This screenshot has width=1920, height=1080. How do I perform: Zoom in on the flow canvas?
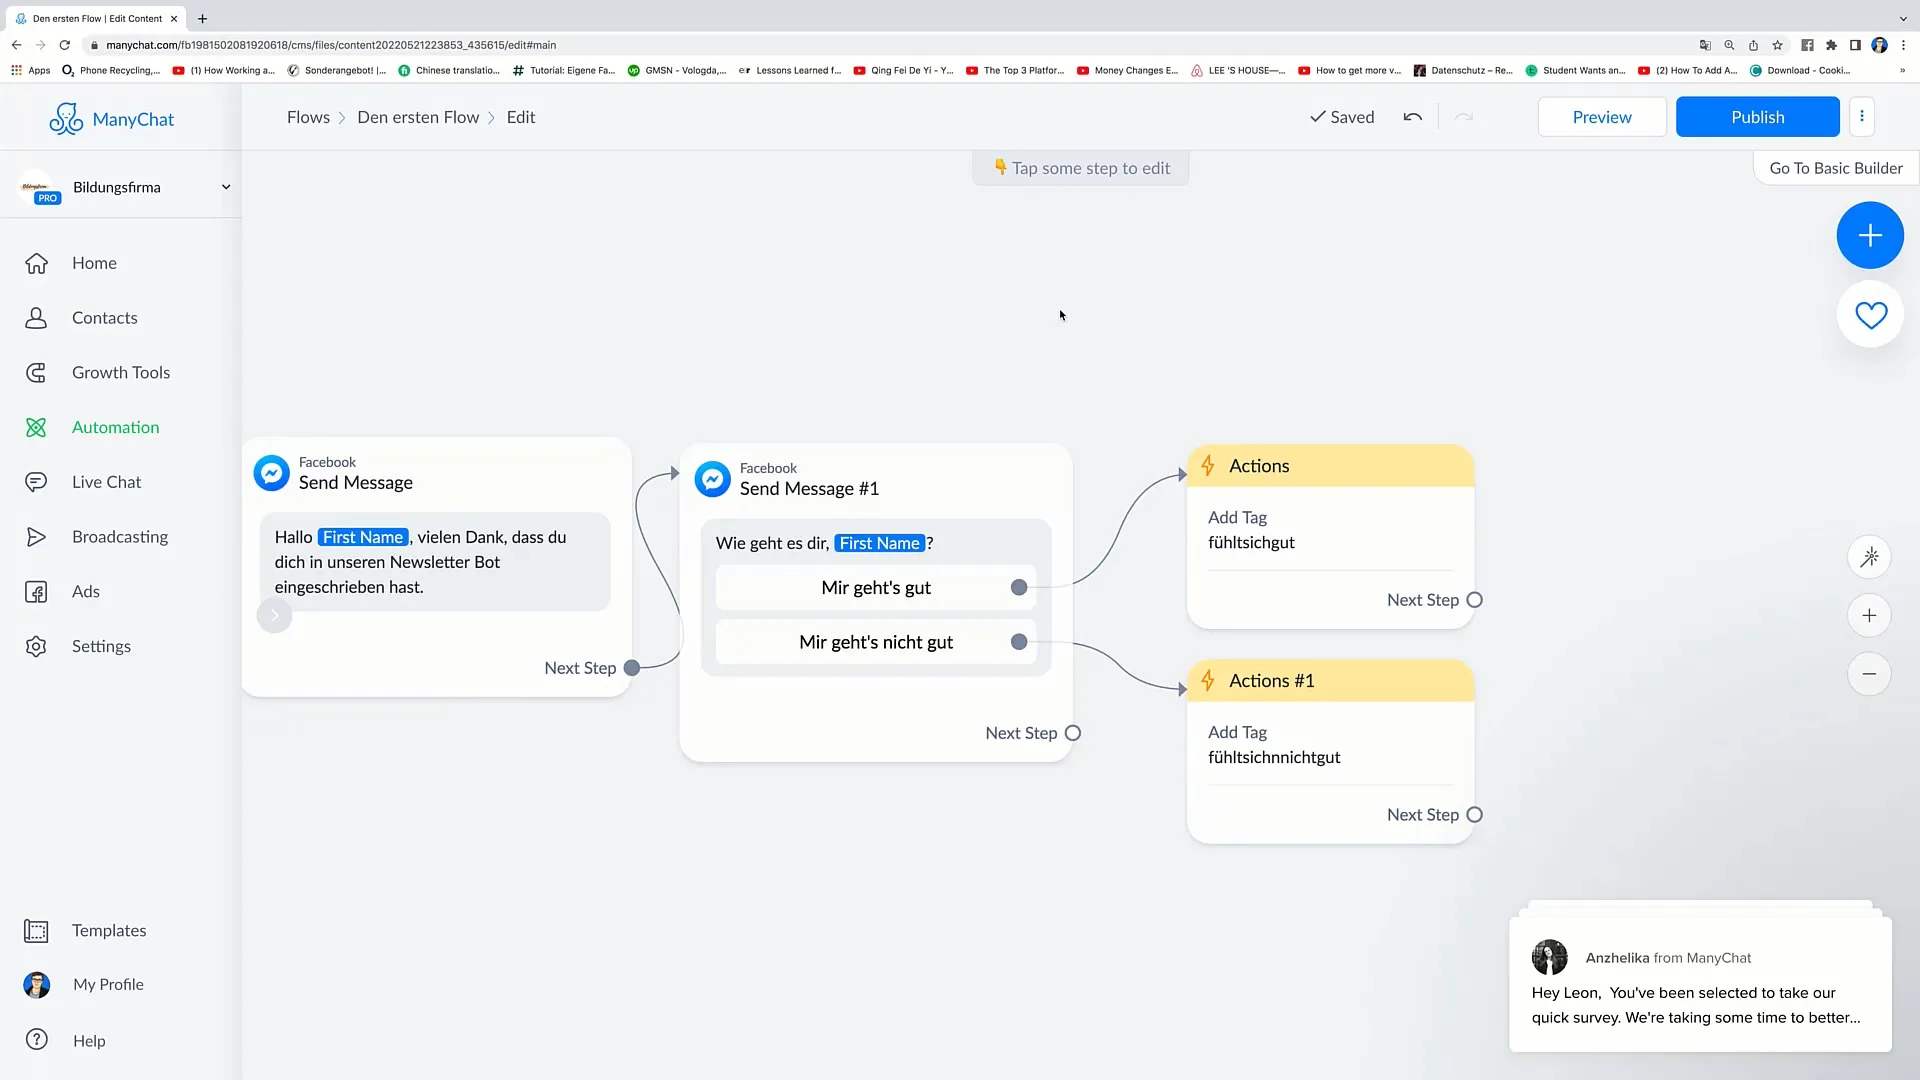pos(1869,616)
